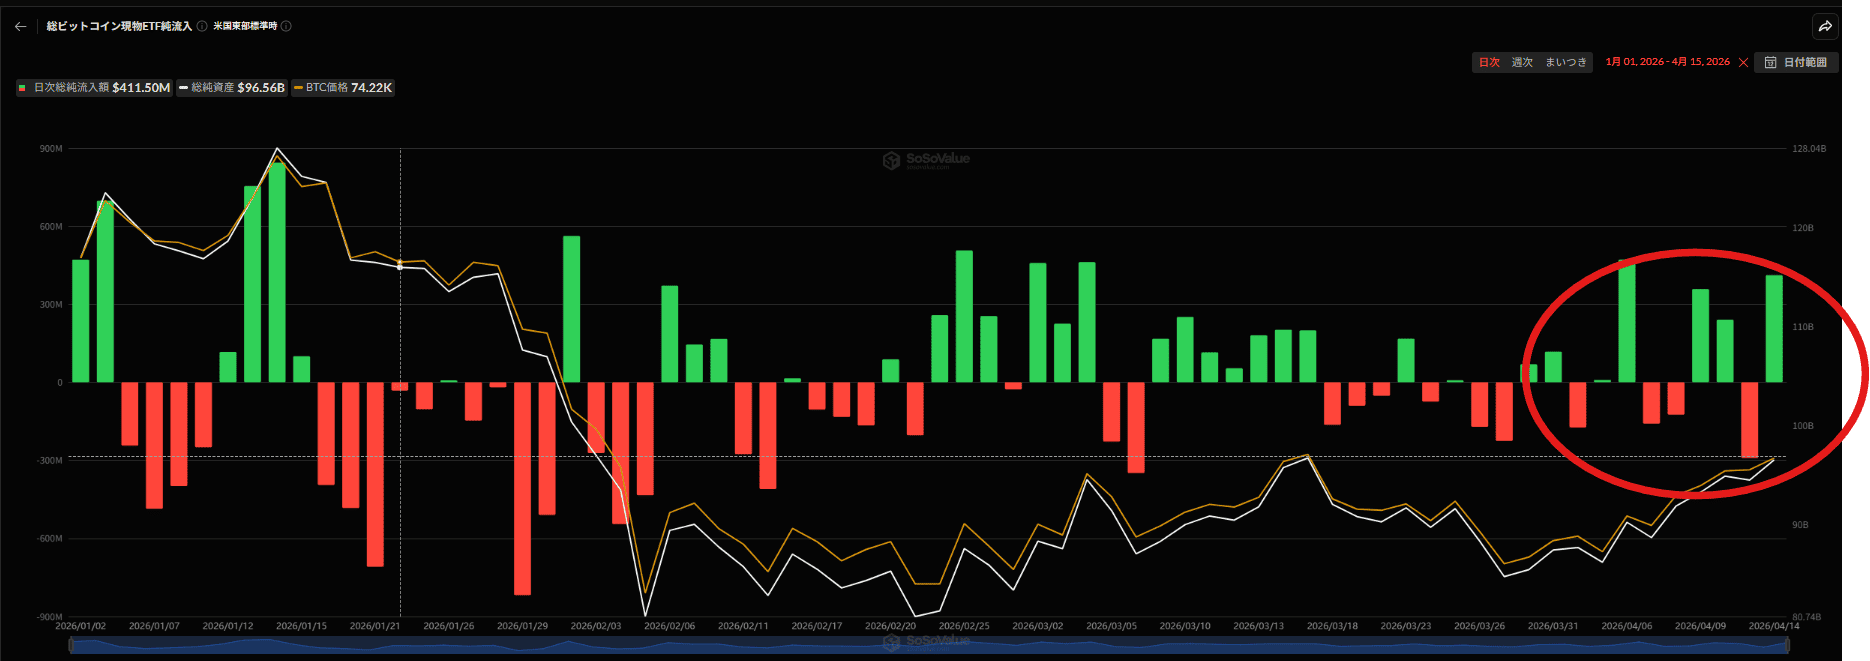
Task: Click info icon next to 米国東部標準時
Action: tap(286, 27)
